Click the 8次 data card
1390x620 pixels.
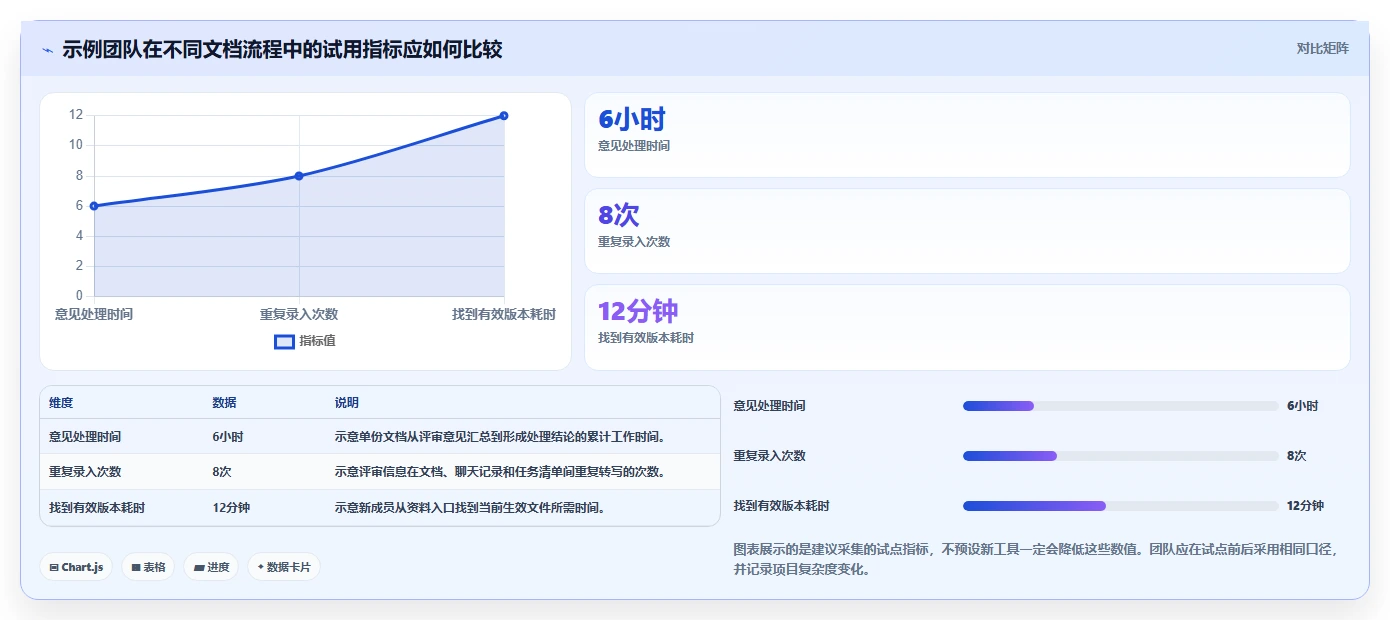[x=967, y=231]
